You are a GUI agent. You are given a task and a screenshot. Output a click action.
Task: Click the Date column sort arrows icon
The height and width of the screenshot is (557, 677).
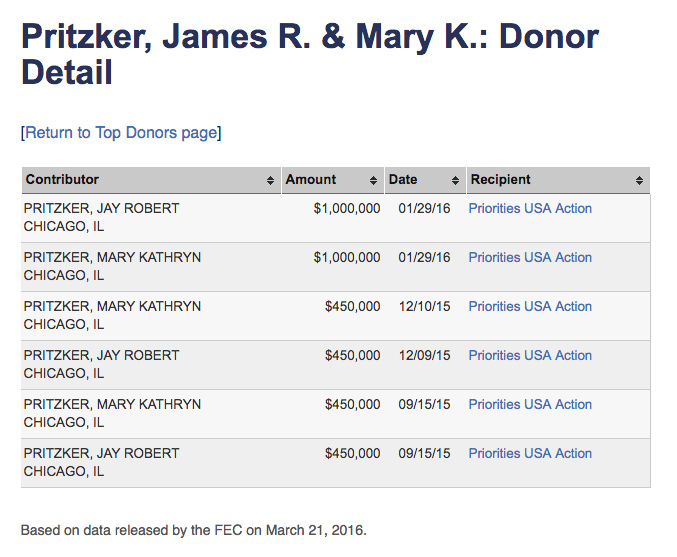point(456,181)
